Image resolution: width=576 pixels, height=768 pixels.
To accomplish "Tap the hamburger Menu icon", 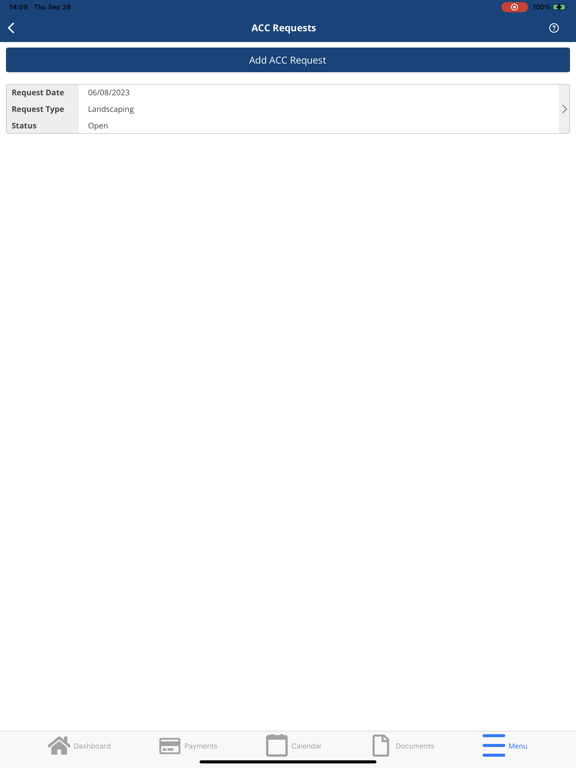I will (493, 745).
